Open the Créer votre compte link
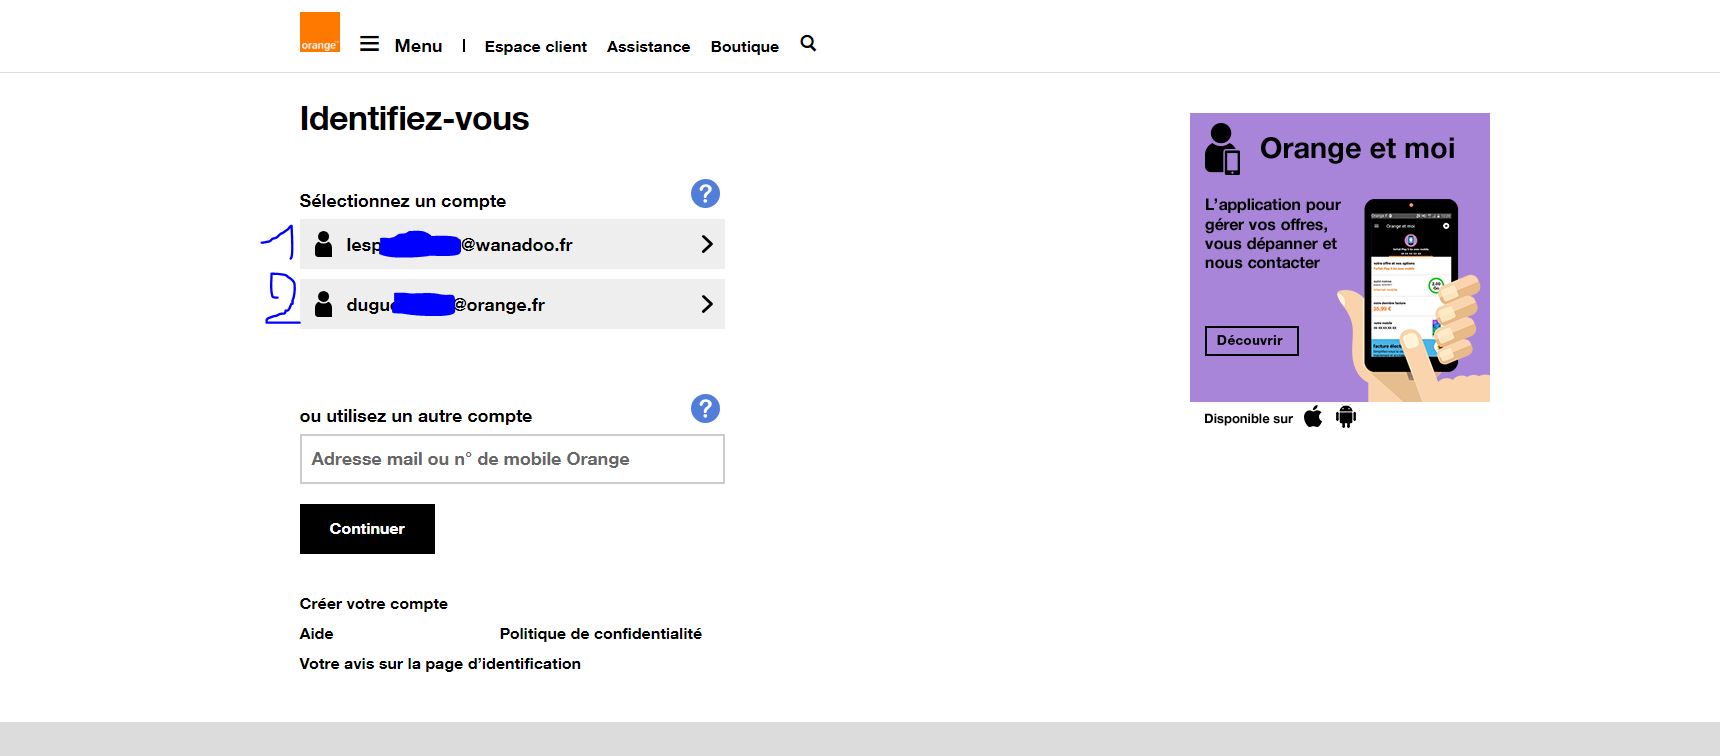 374,604
